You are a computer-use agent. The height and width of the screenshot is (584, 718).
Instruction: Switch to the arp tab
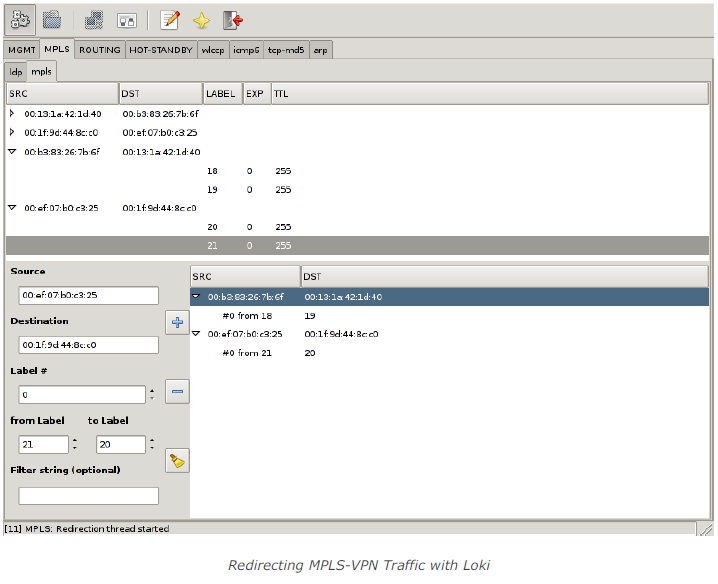coord(321,50)
